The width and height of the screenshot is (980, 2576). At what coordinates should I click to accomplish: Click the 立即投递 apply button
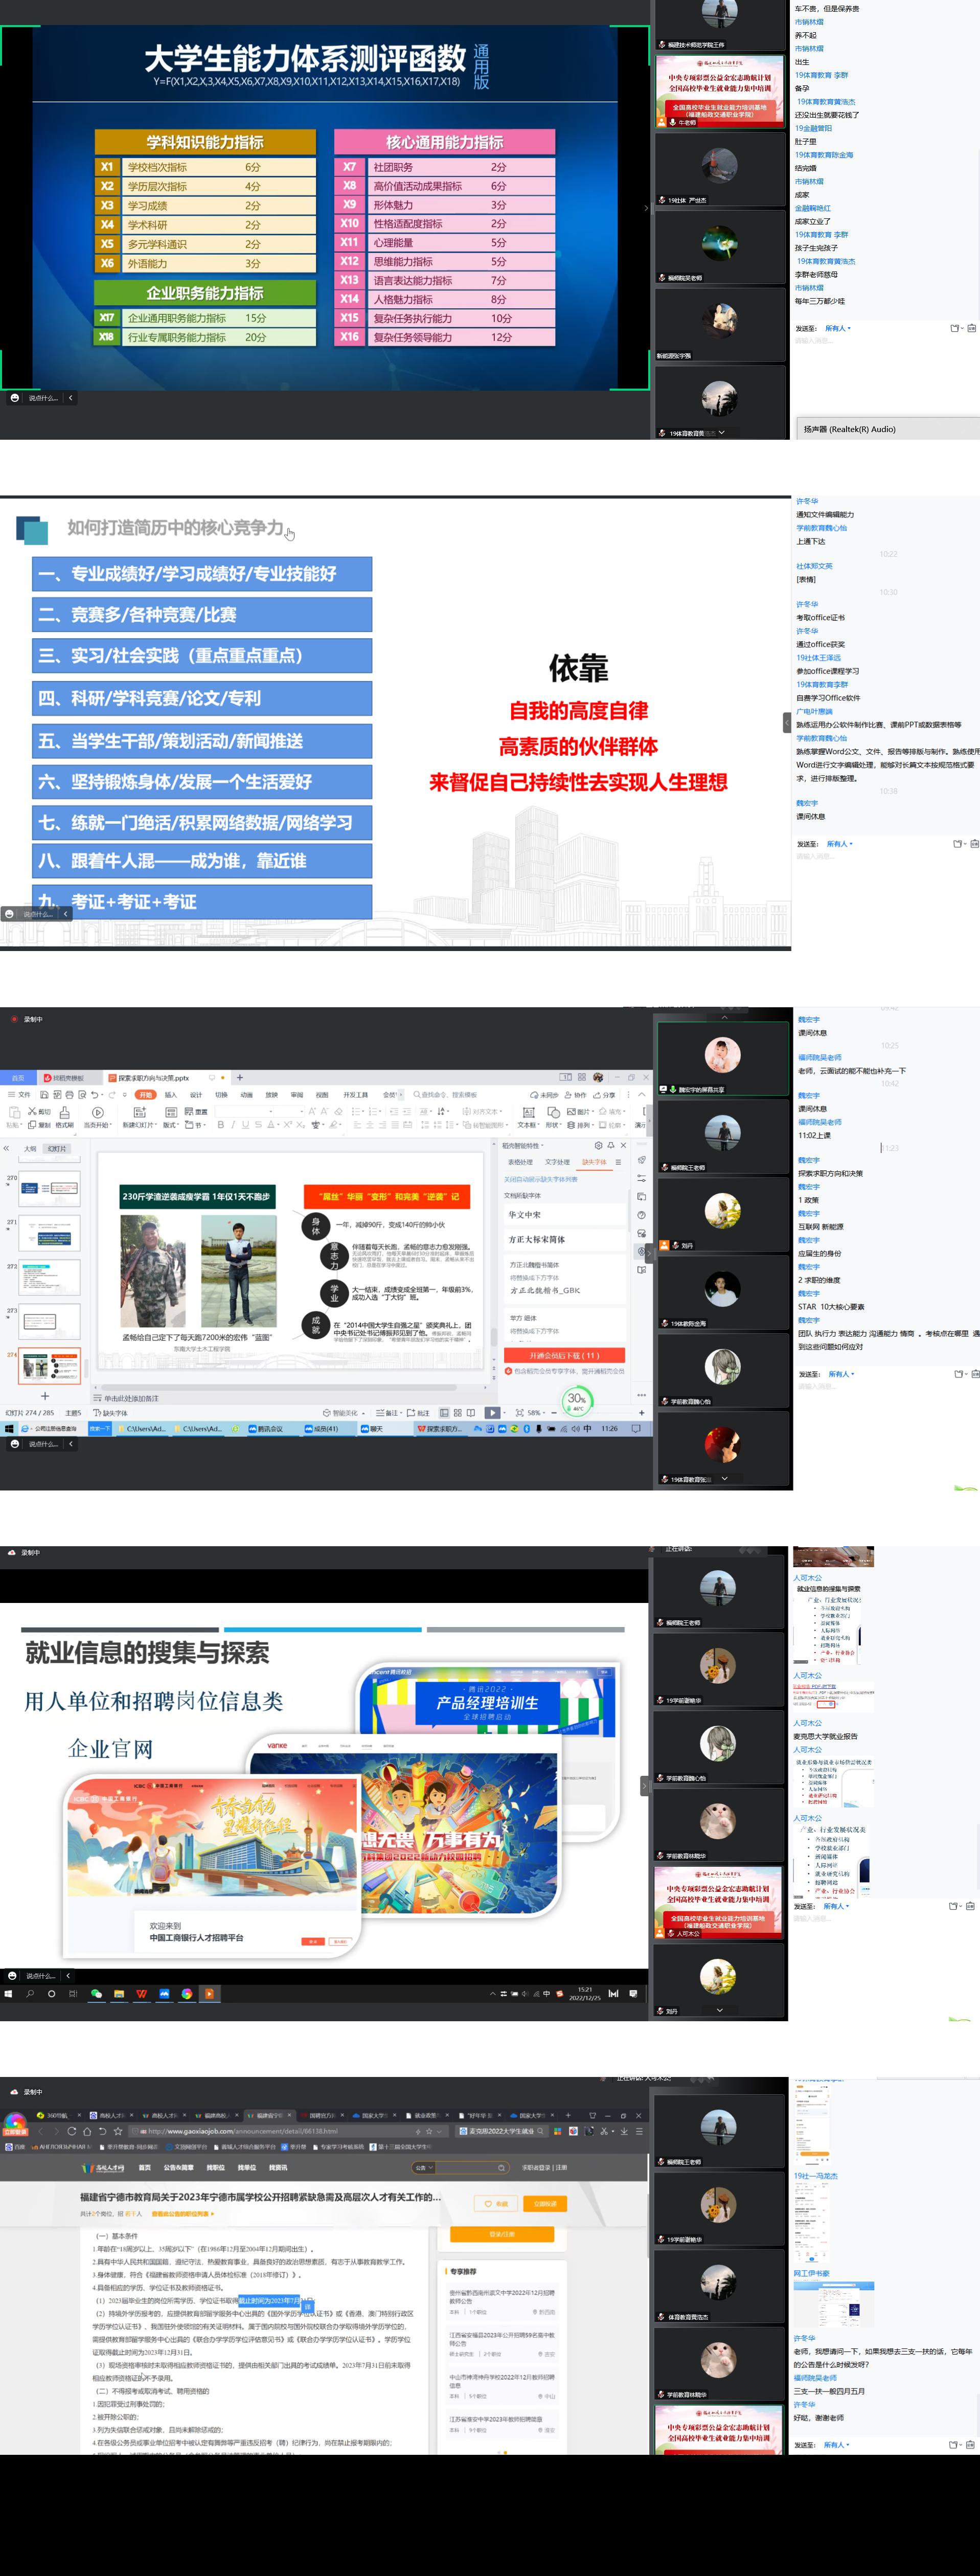point(545,2204)
